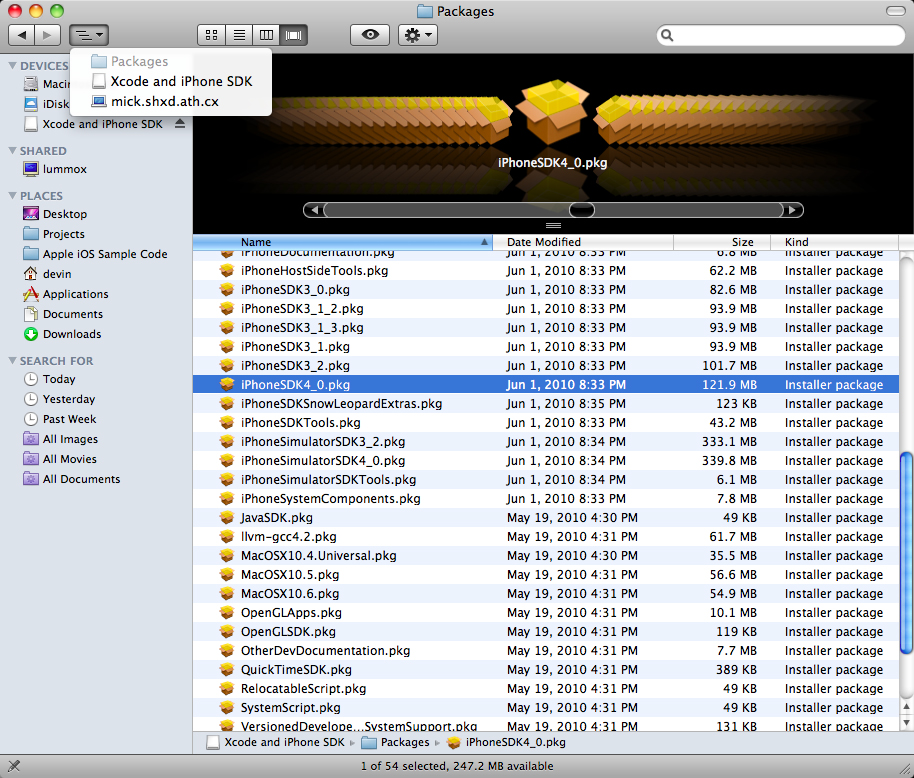Select Cover Flow view mode
Viewport: 914px width, 778px height.
point(294,35)
